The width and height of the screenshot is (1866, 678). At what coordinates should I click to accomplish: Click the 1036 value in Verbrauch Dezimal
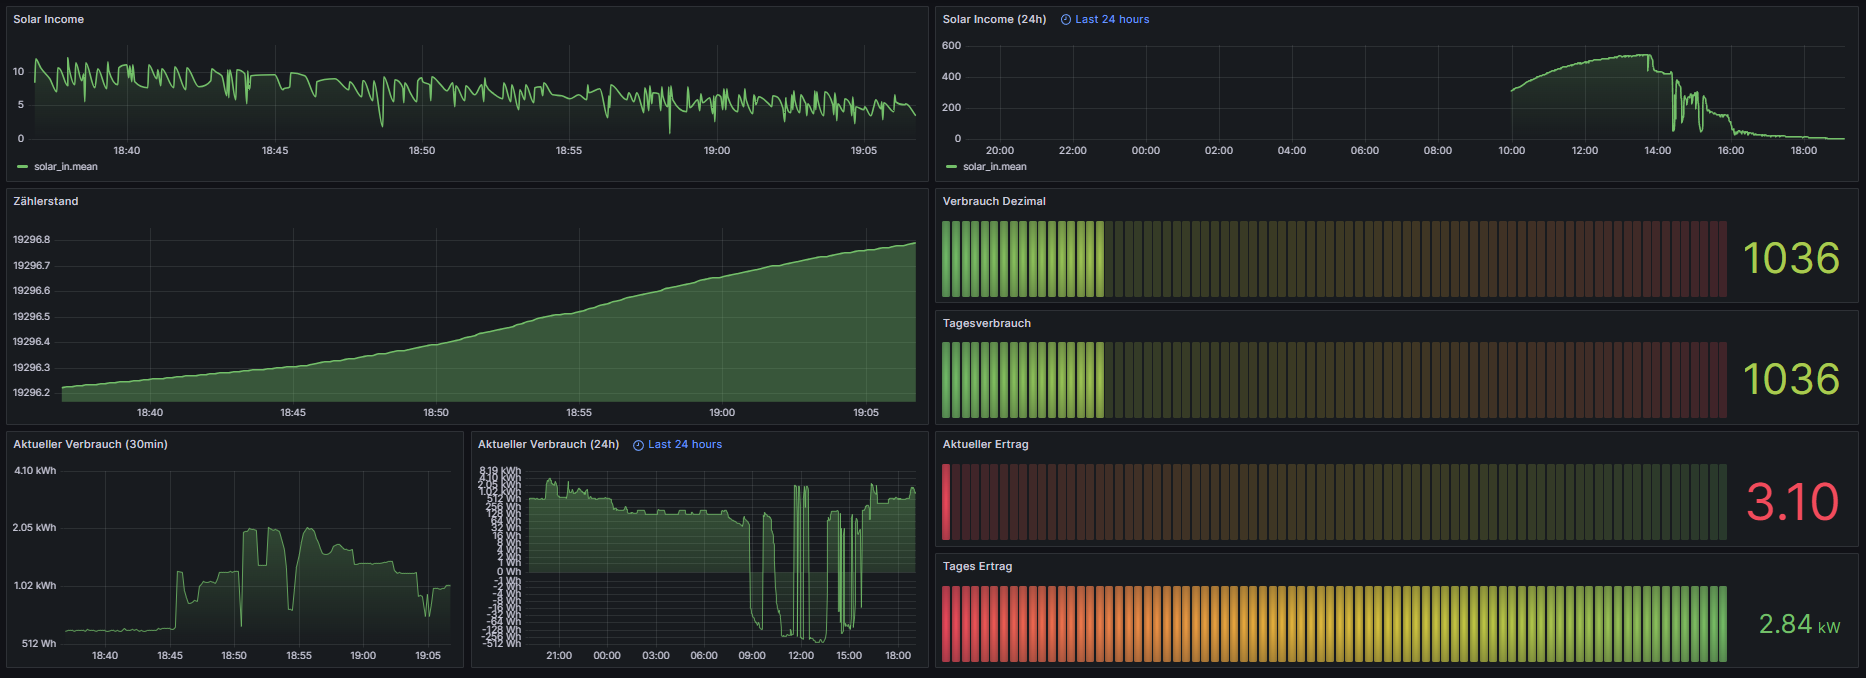pos(1791,259)
